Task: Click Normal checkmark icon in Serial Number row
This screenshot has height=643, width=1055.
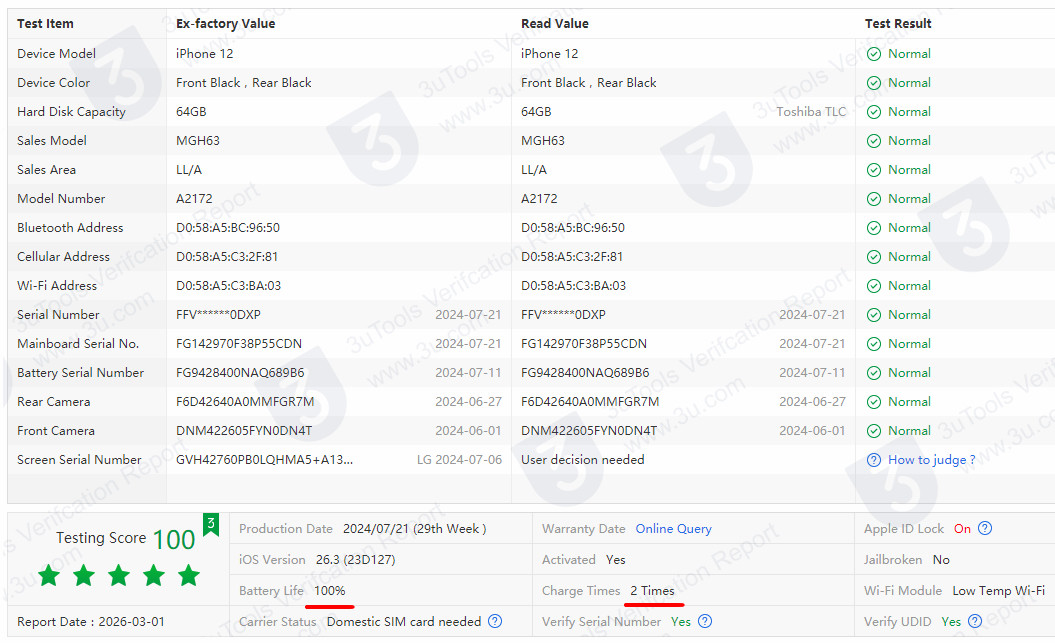Action: click(874, 315)
